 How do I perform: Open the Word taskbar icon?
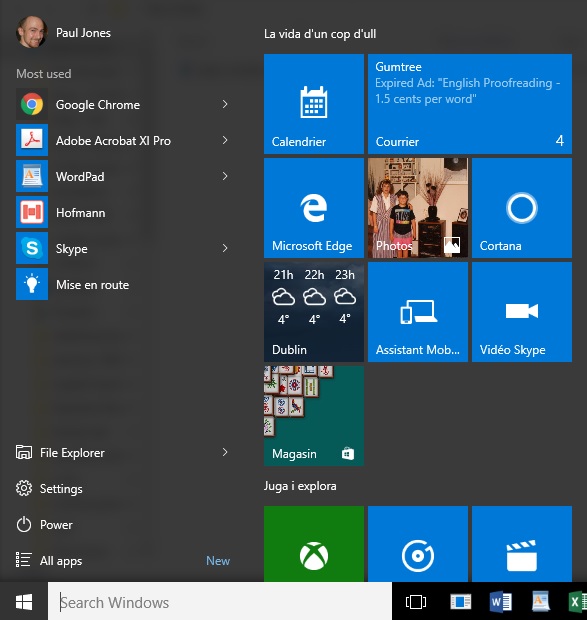[500, 602]
